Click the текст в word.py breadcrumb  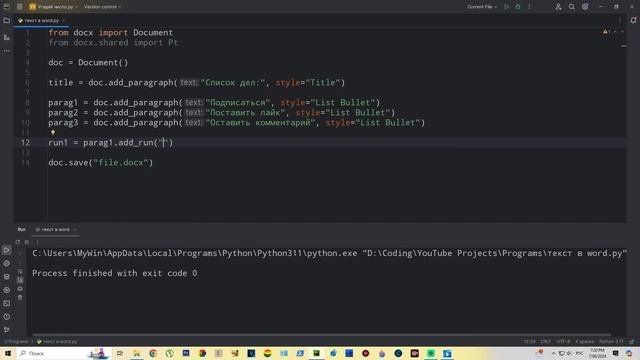click(57, 342)
